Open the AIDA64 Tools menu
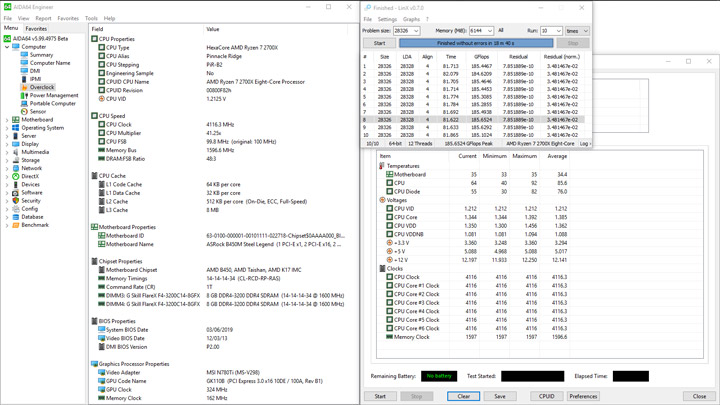 click(91, 18)
